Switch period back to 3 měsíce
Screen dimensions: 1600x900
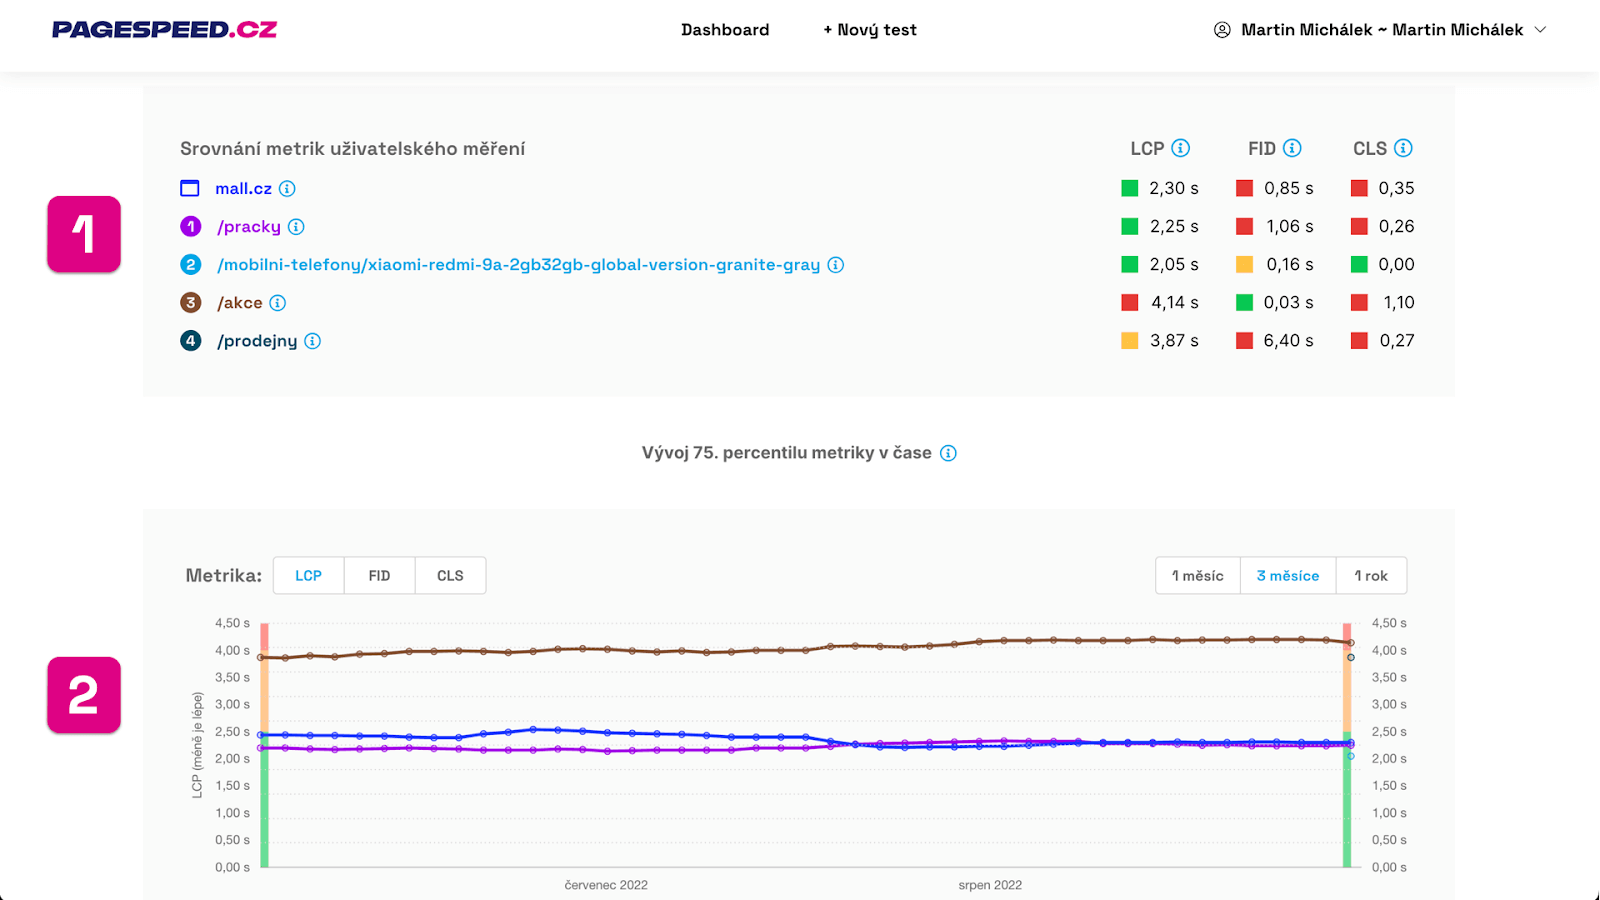tap(1287, 575)
